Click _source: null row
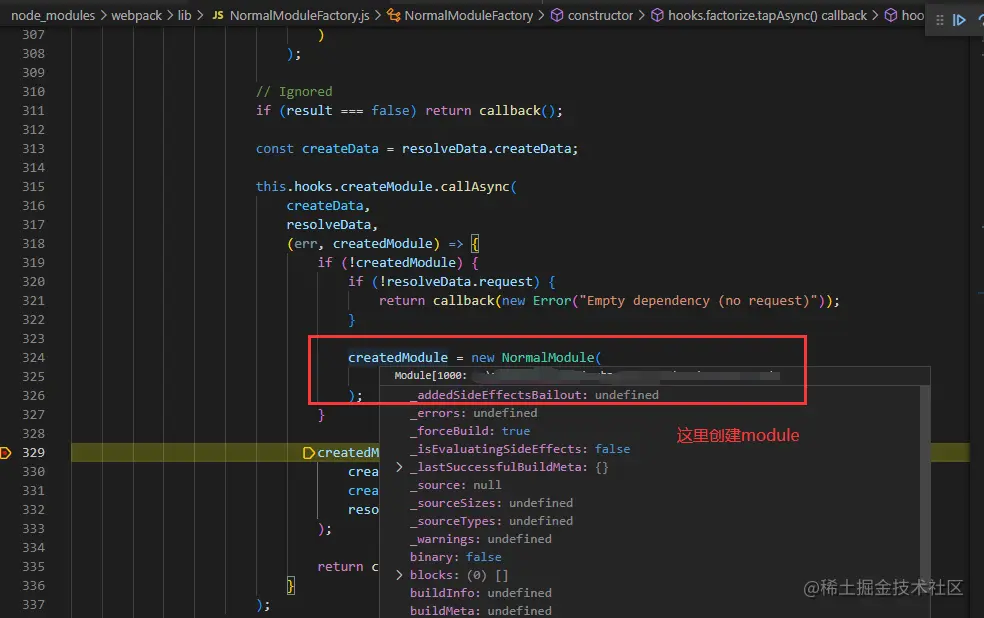 pyautogui.click(x=455, y=485)
